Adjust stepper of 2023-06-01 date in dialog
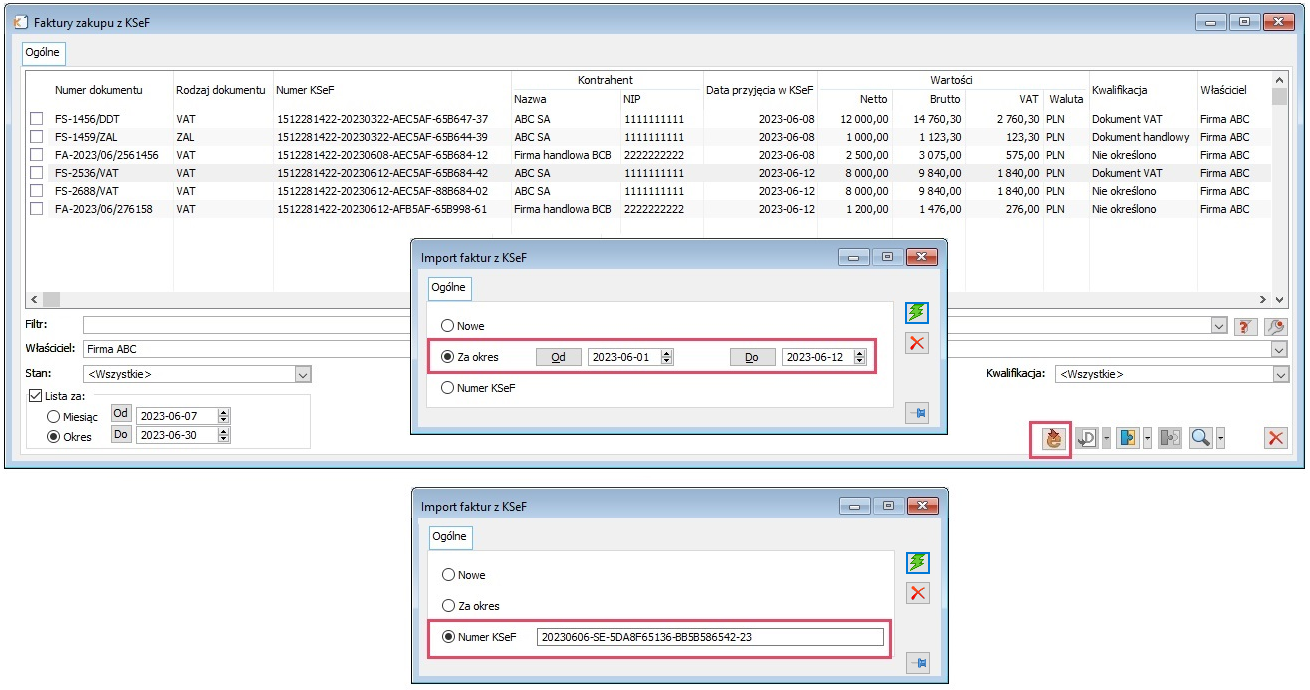The height and width of the screenshot is (690, 1310). pyautogui.click(x=667, y=357)
